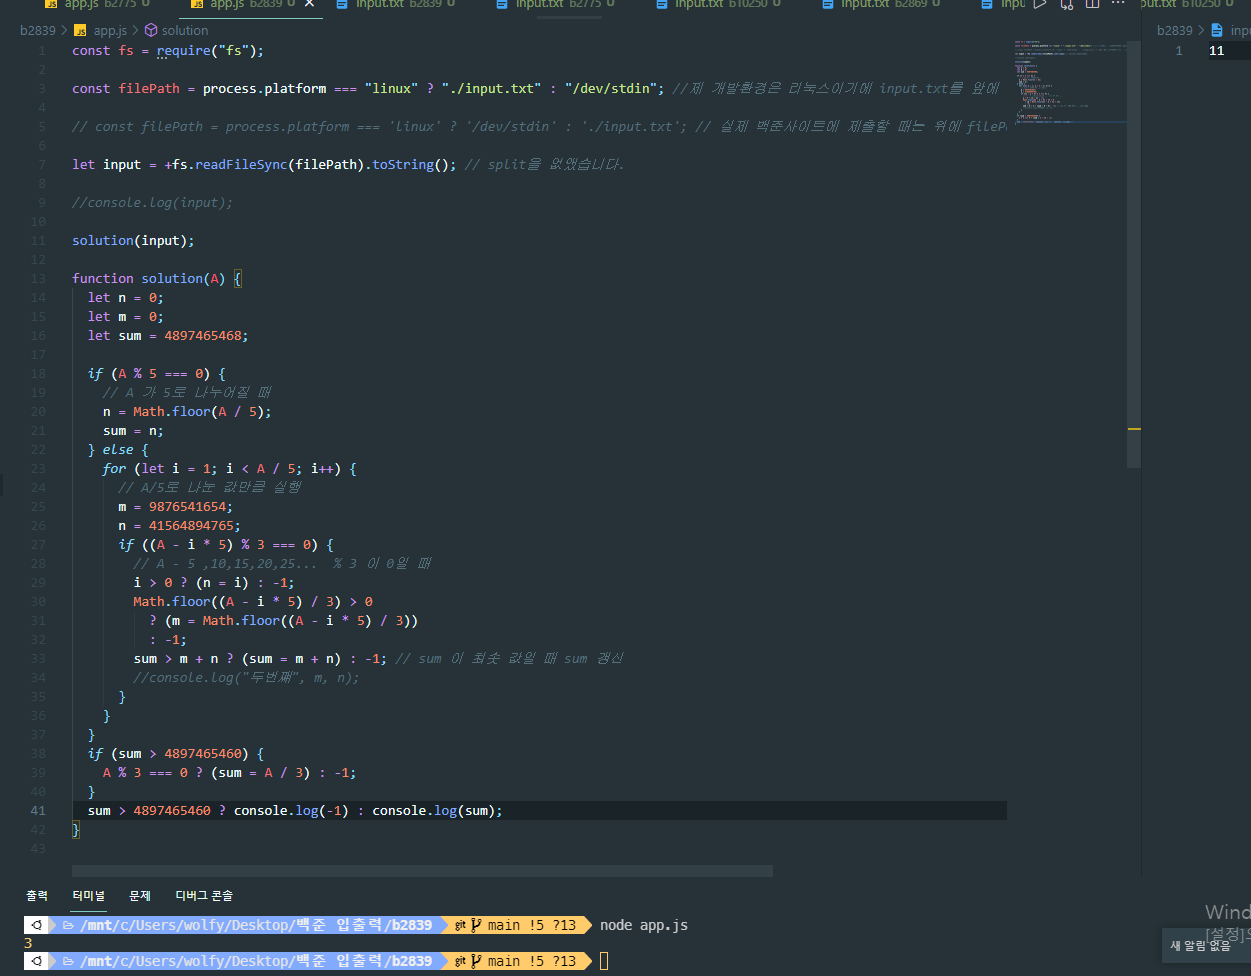Click line number 13 in the gutter

coord(39,278)
